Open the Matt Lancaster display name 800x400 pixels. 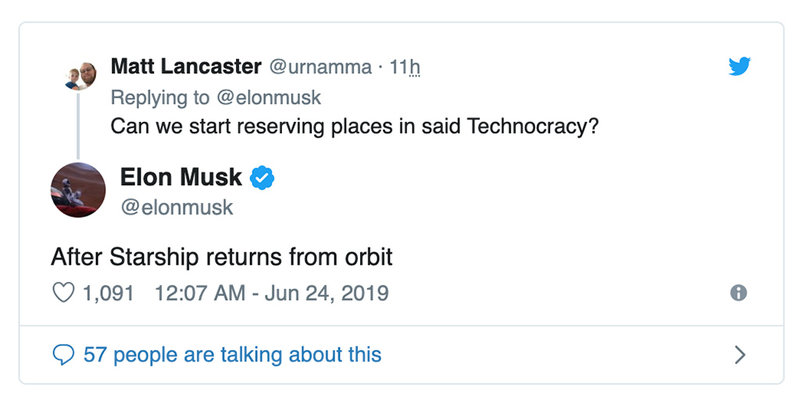pyautogui.click(x=186, y=66)
